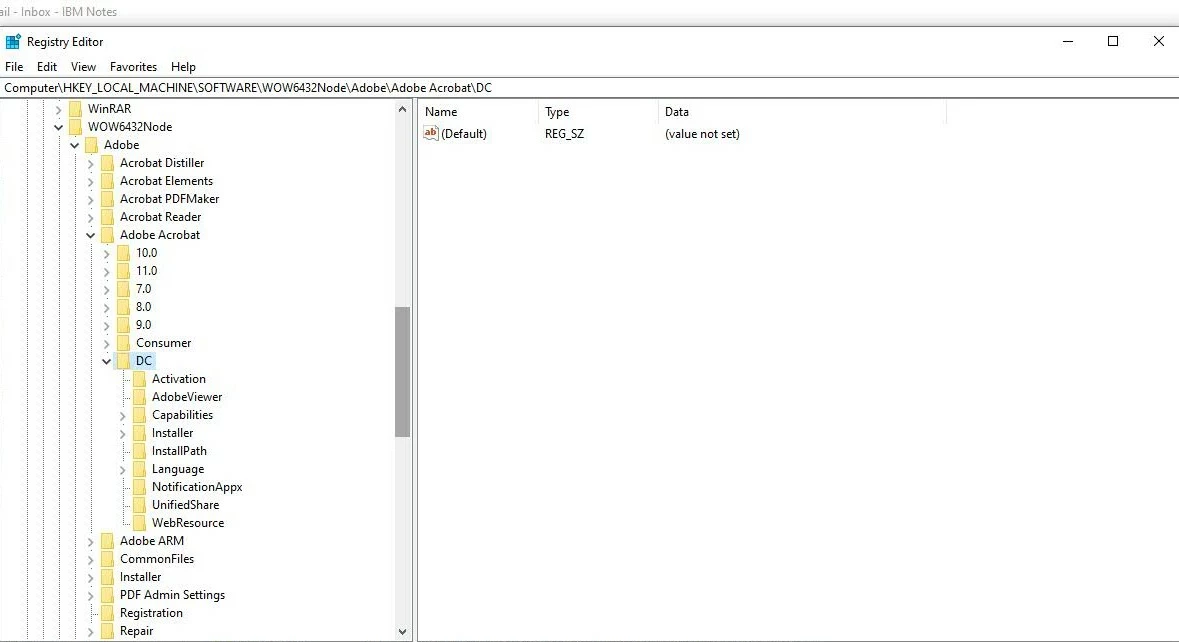The height and width of the screenshot is (642, 1179).
Task: Select the WinRAR folder icon
Action: (75, 109)
